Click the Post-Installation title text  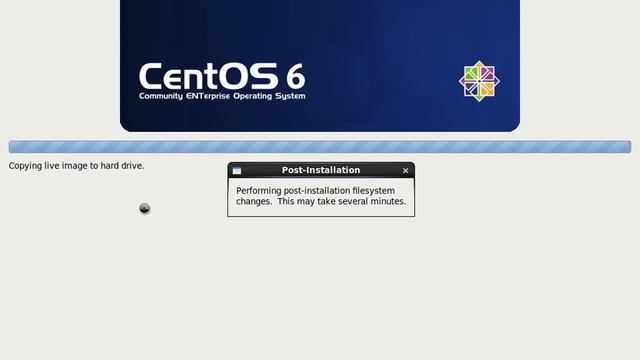(x=321, y=170)
